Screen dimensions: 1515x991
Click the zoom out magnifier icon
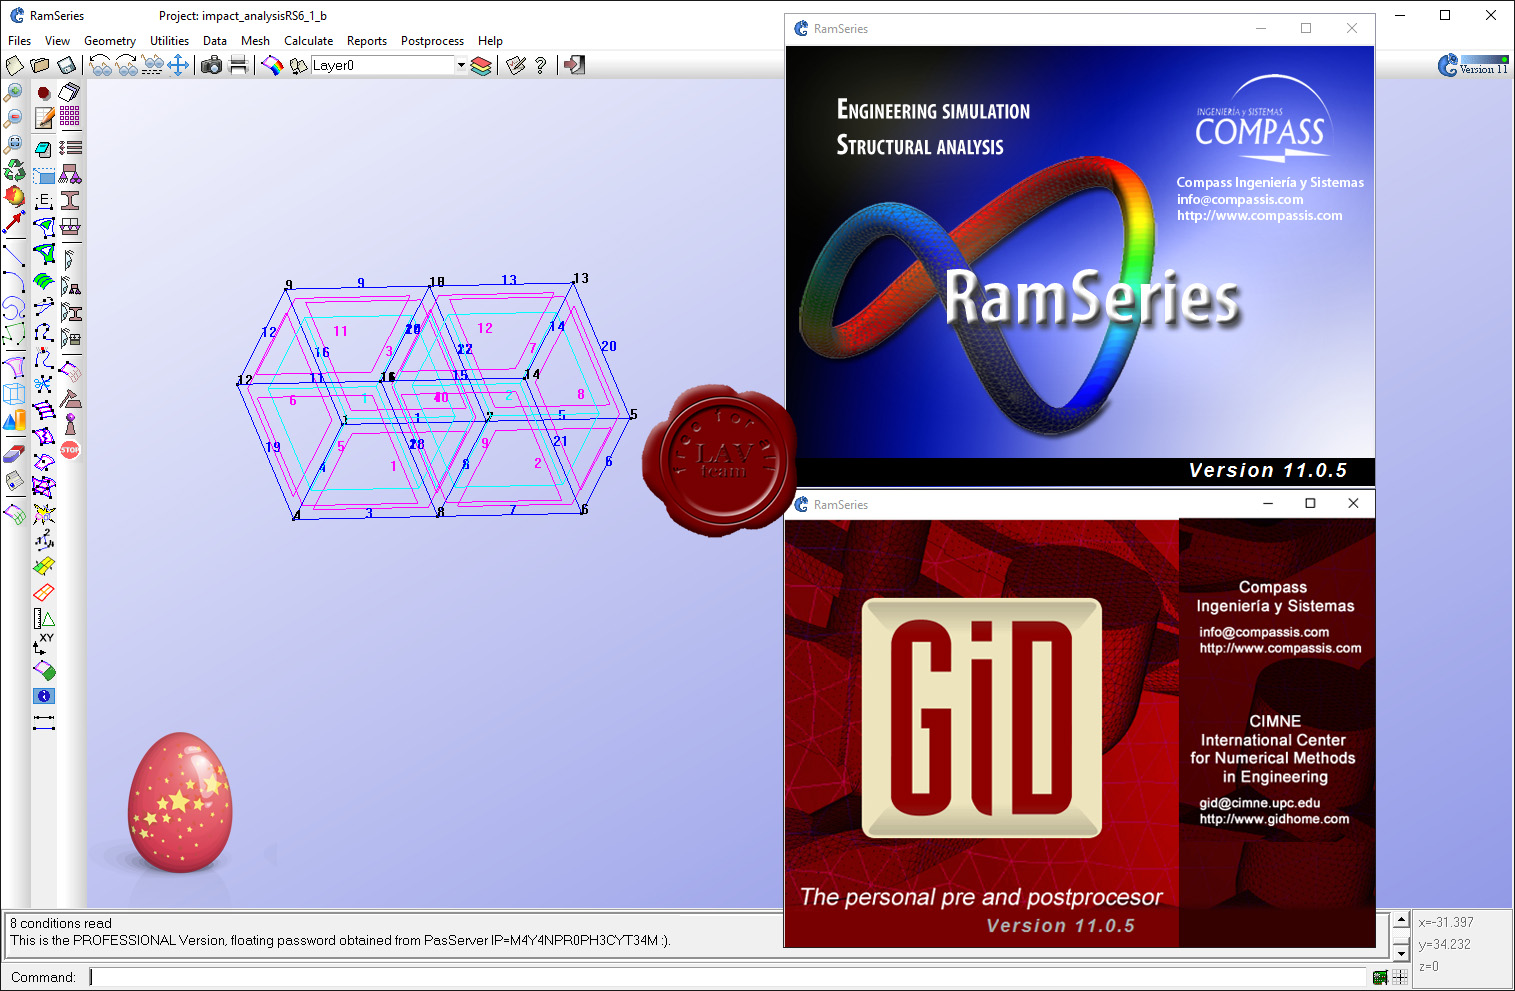[x=14, y=119]
